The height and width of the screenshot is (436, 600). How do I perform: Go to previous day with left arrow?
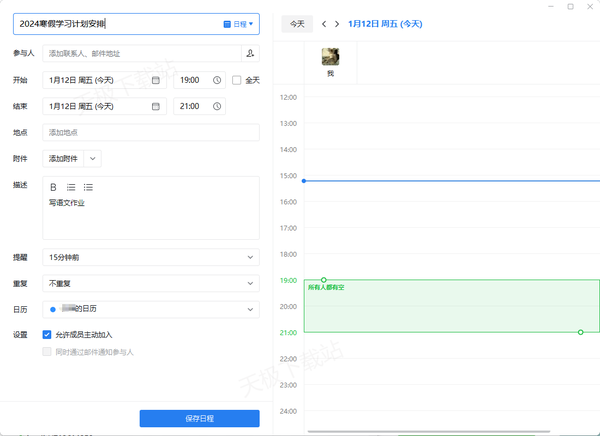coord(324,23)
